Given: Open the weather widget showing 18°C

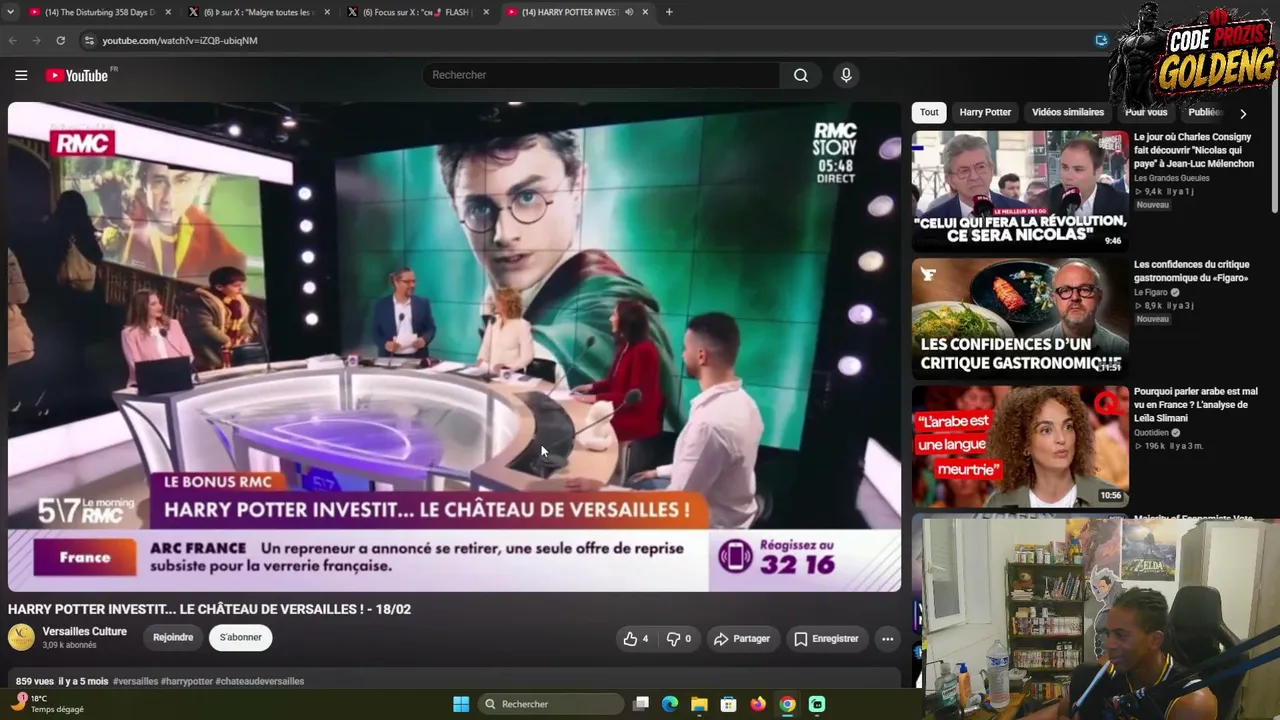Looking at the screenshot, I should [x=47, y=704].
